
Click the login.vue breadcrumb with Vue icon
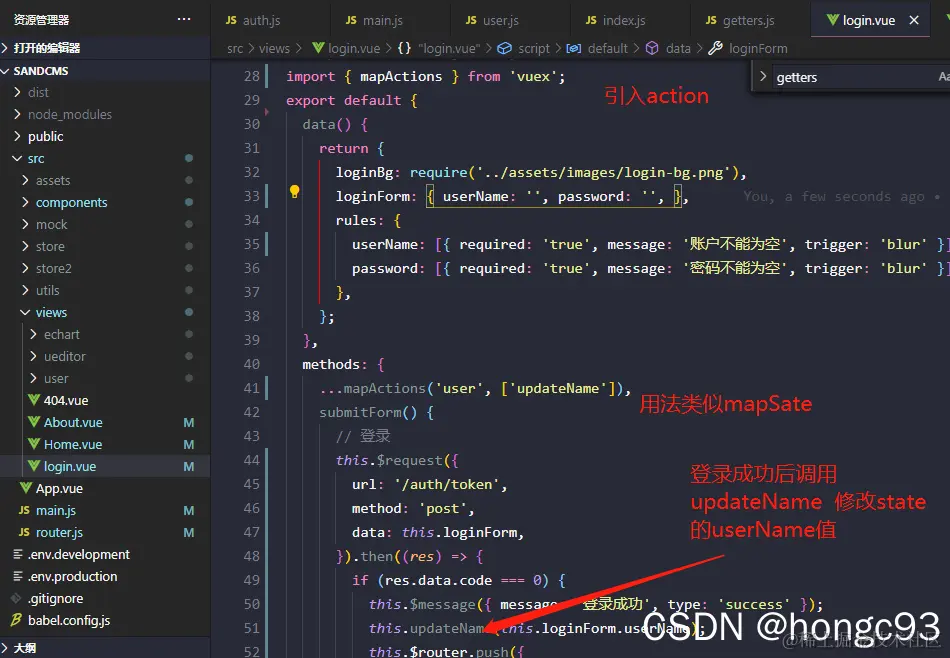pos(346,48)
